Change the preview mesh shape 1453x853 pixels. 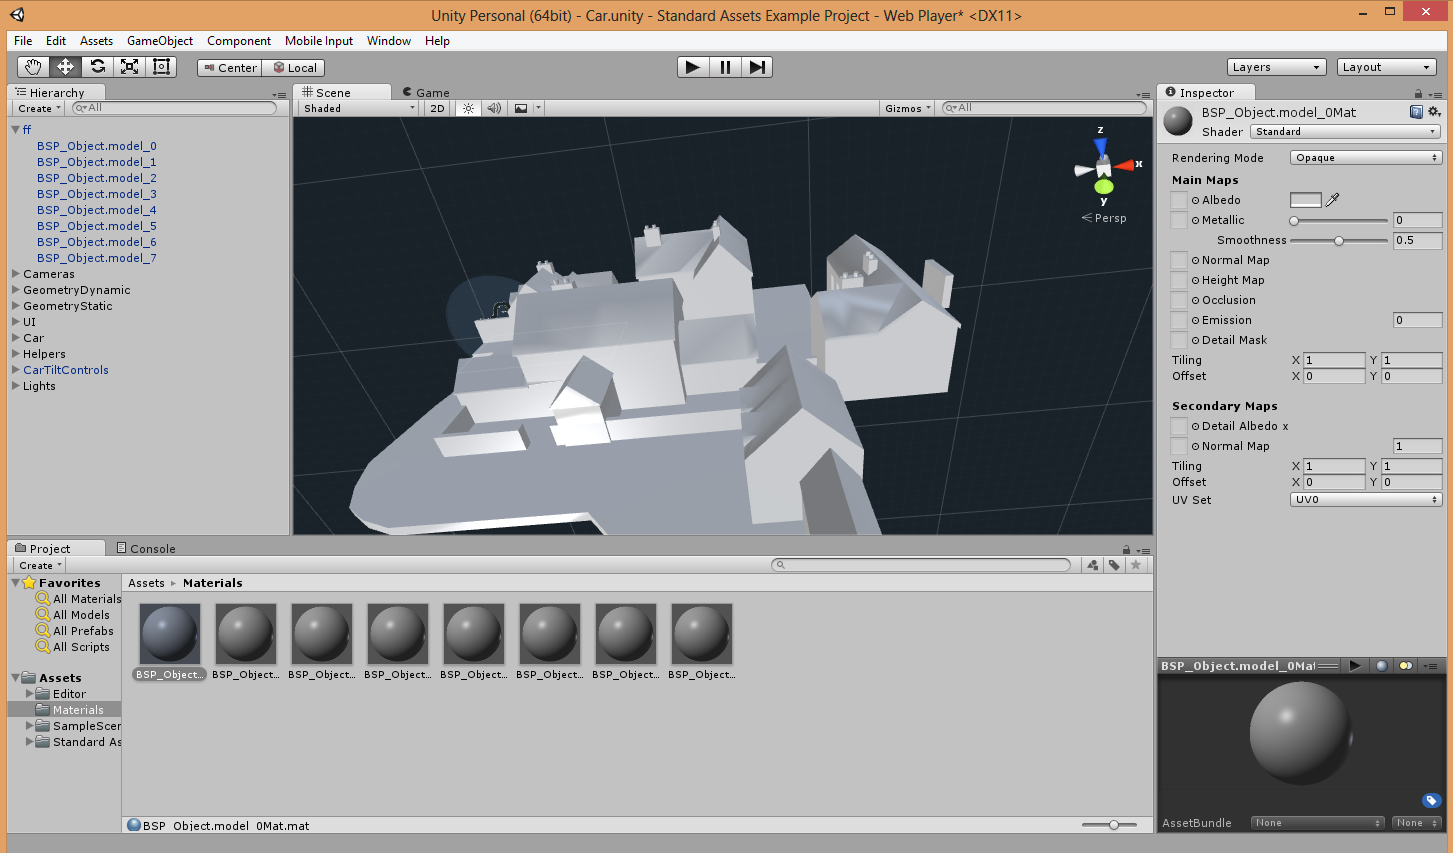click(1382, 665)
